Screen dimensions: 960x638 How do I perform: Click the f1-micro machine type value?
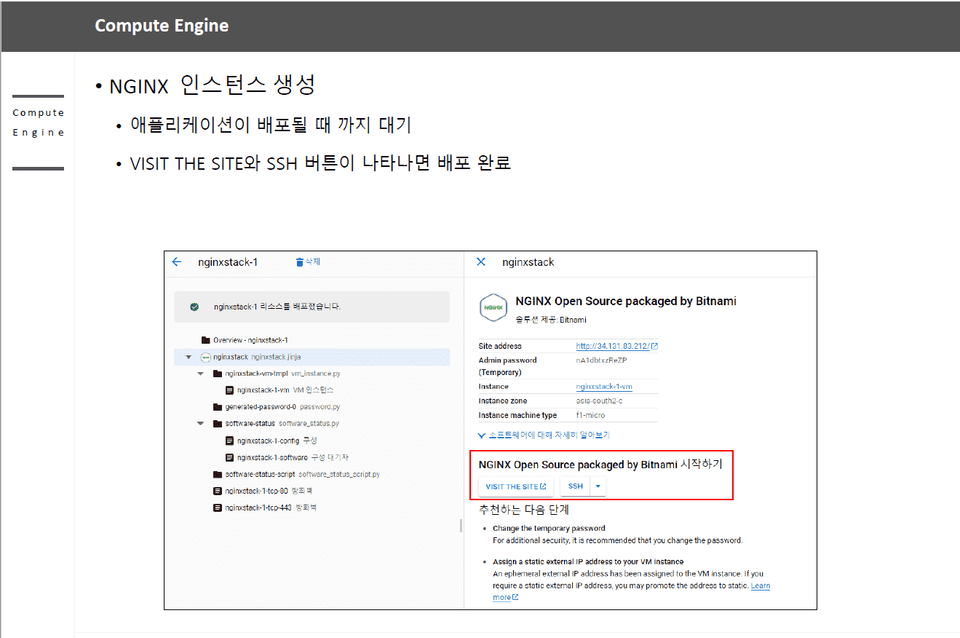coord(590,415)
